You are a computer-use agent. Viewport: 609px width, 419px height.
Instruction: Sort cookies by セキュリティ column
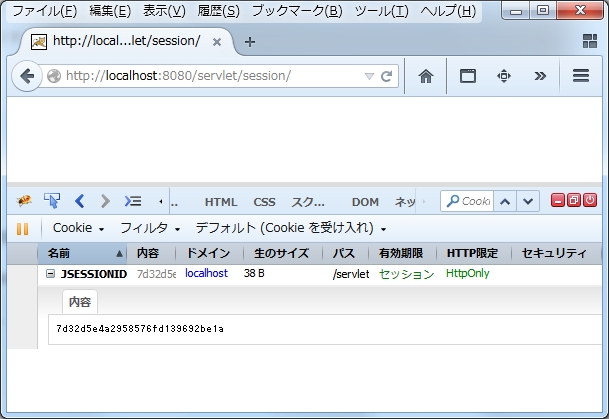pyautogui.click(x=556, y=254)
